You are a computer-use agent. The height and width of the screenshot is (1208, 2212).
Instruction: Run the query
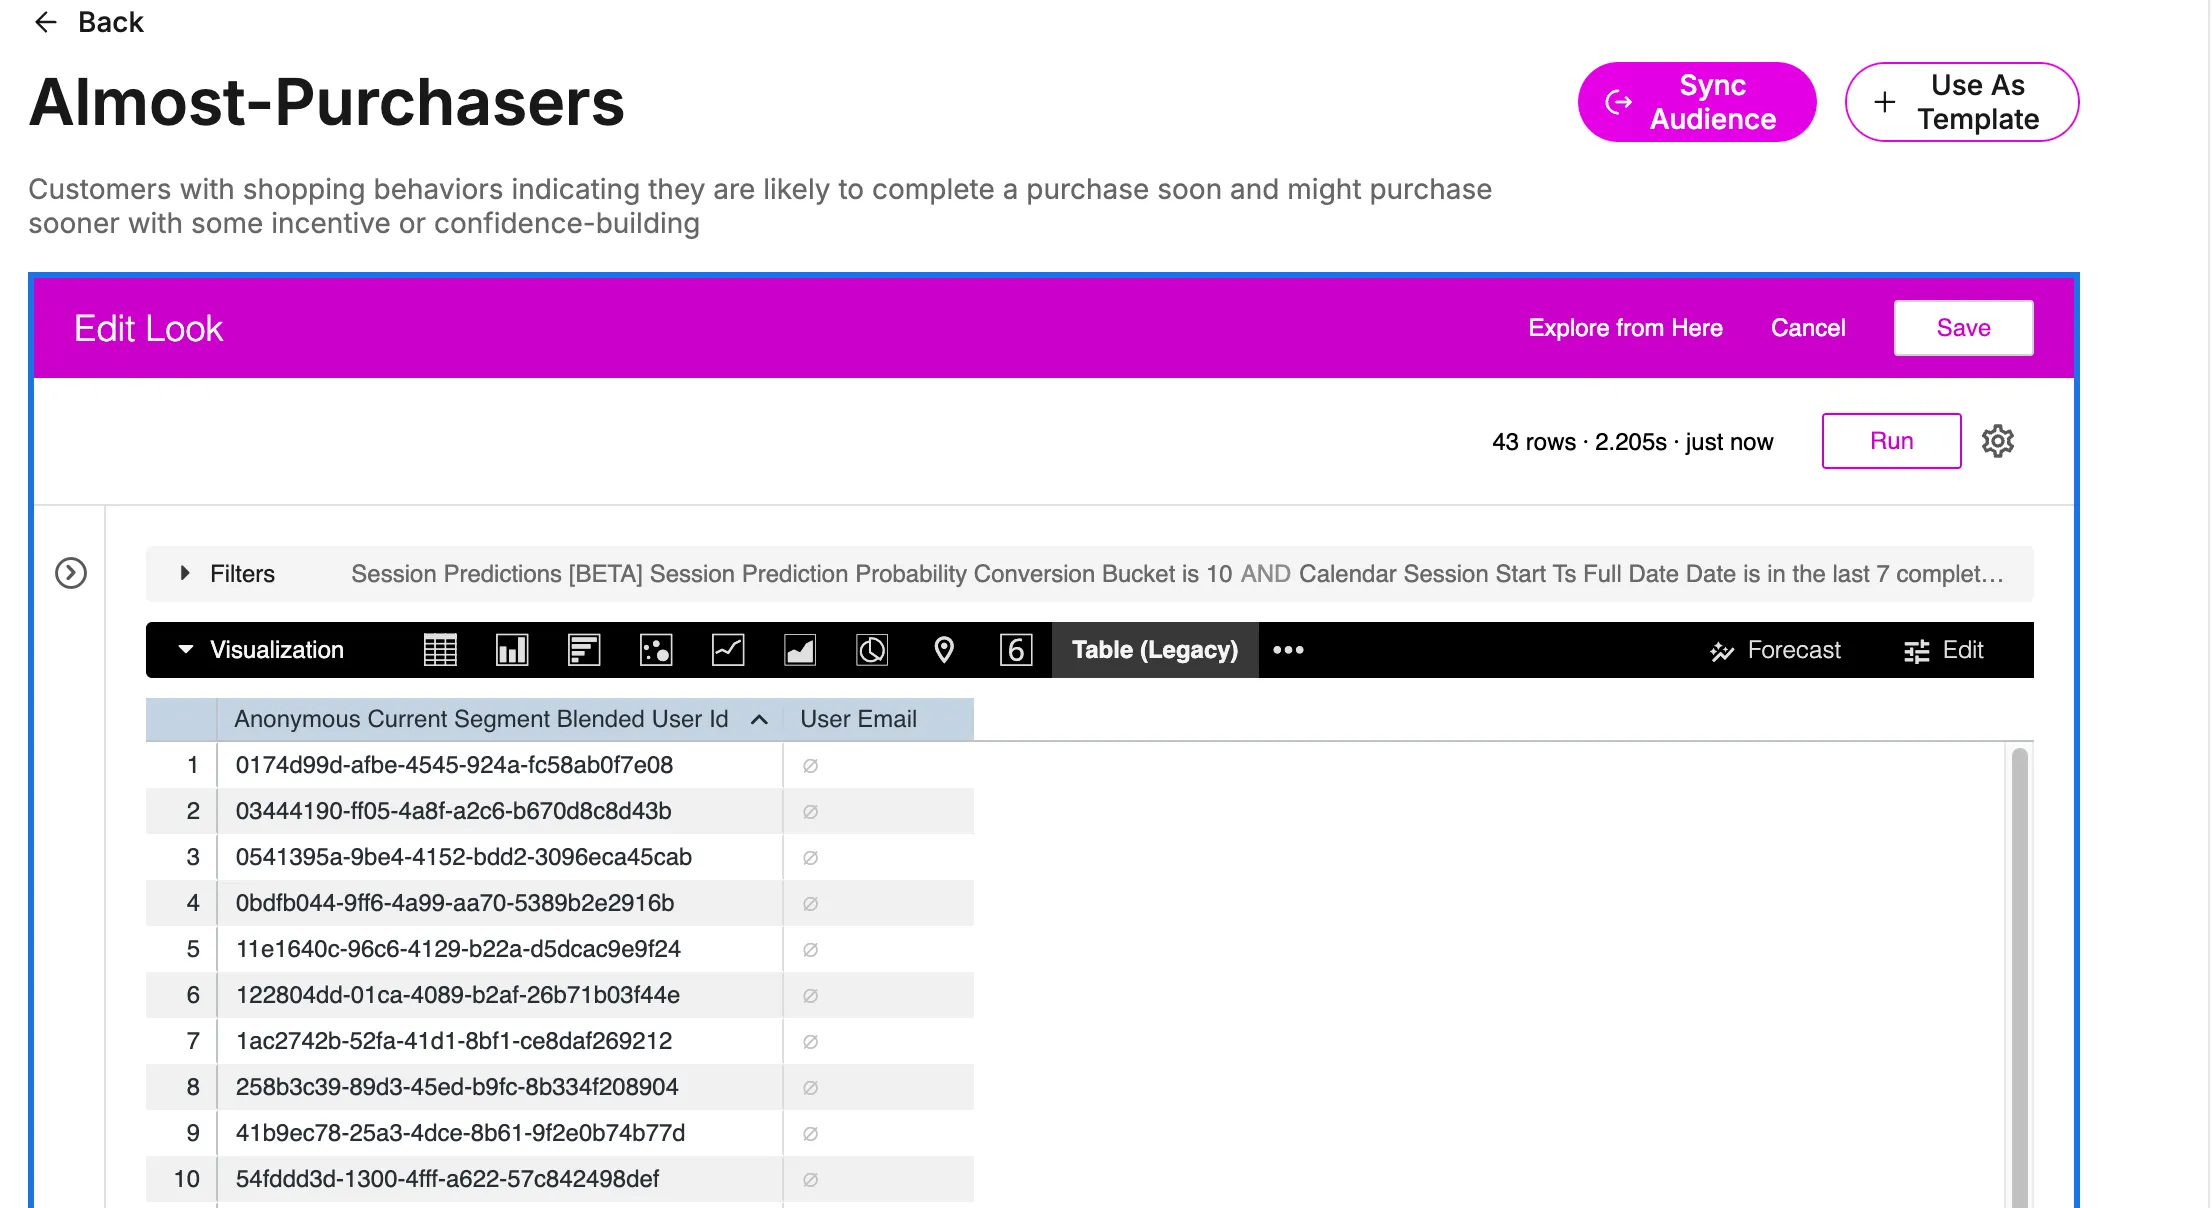point(1892,441)
